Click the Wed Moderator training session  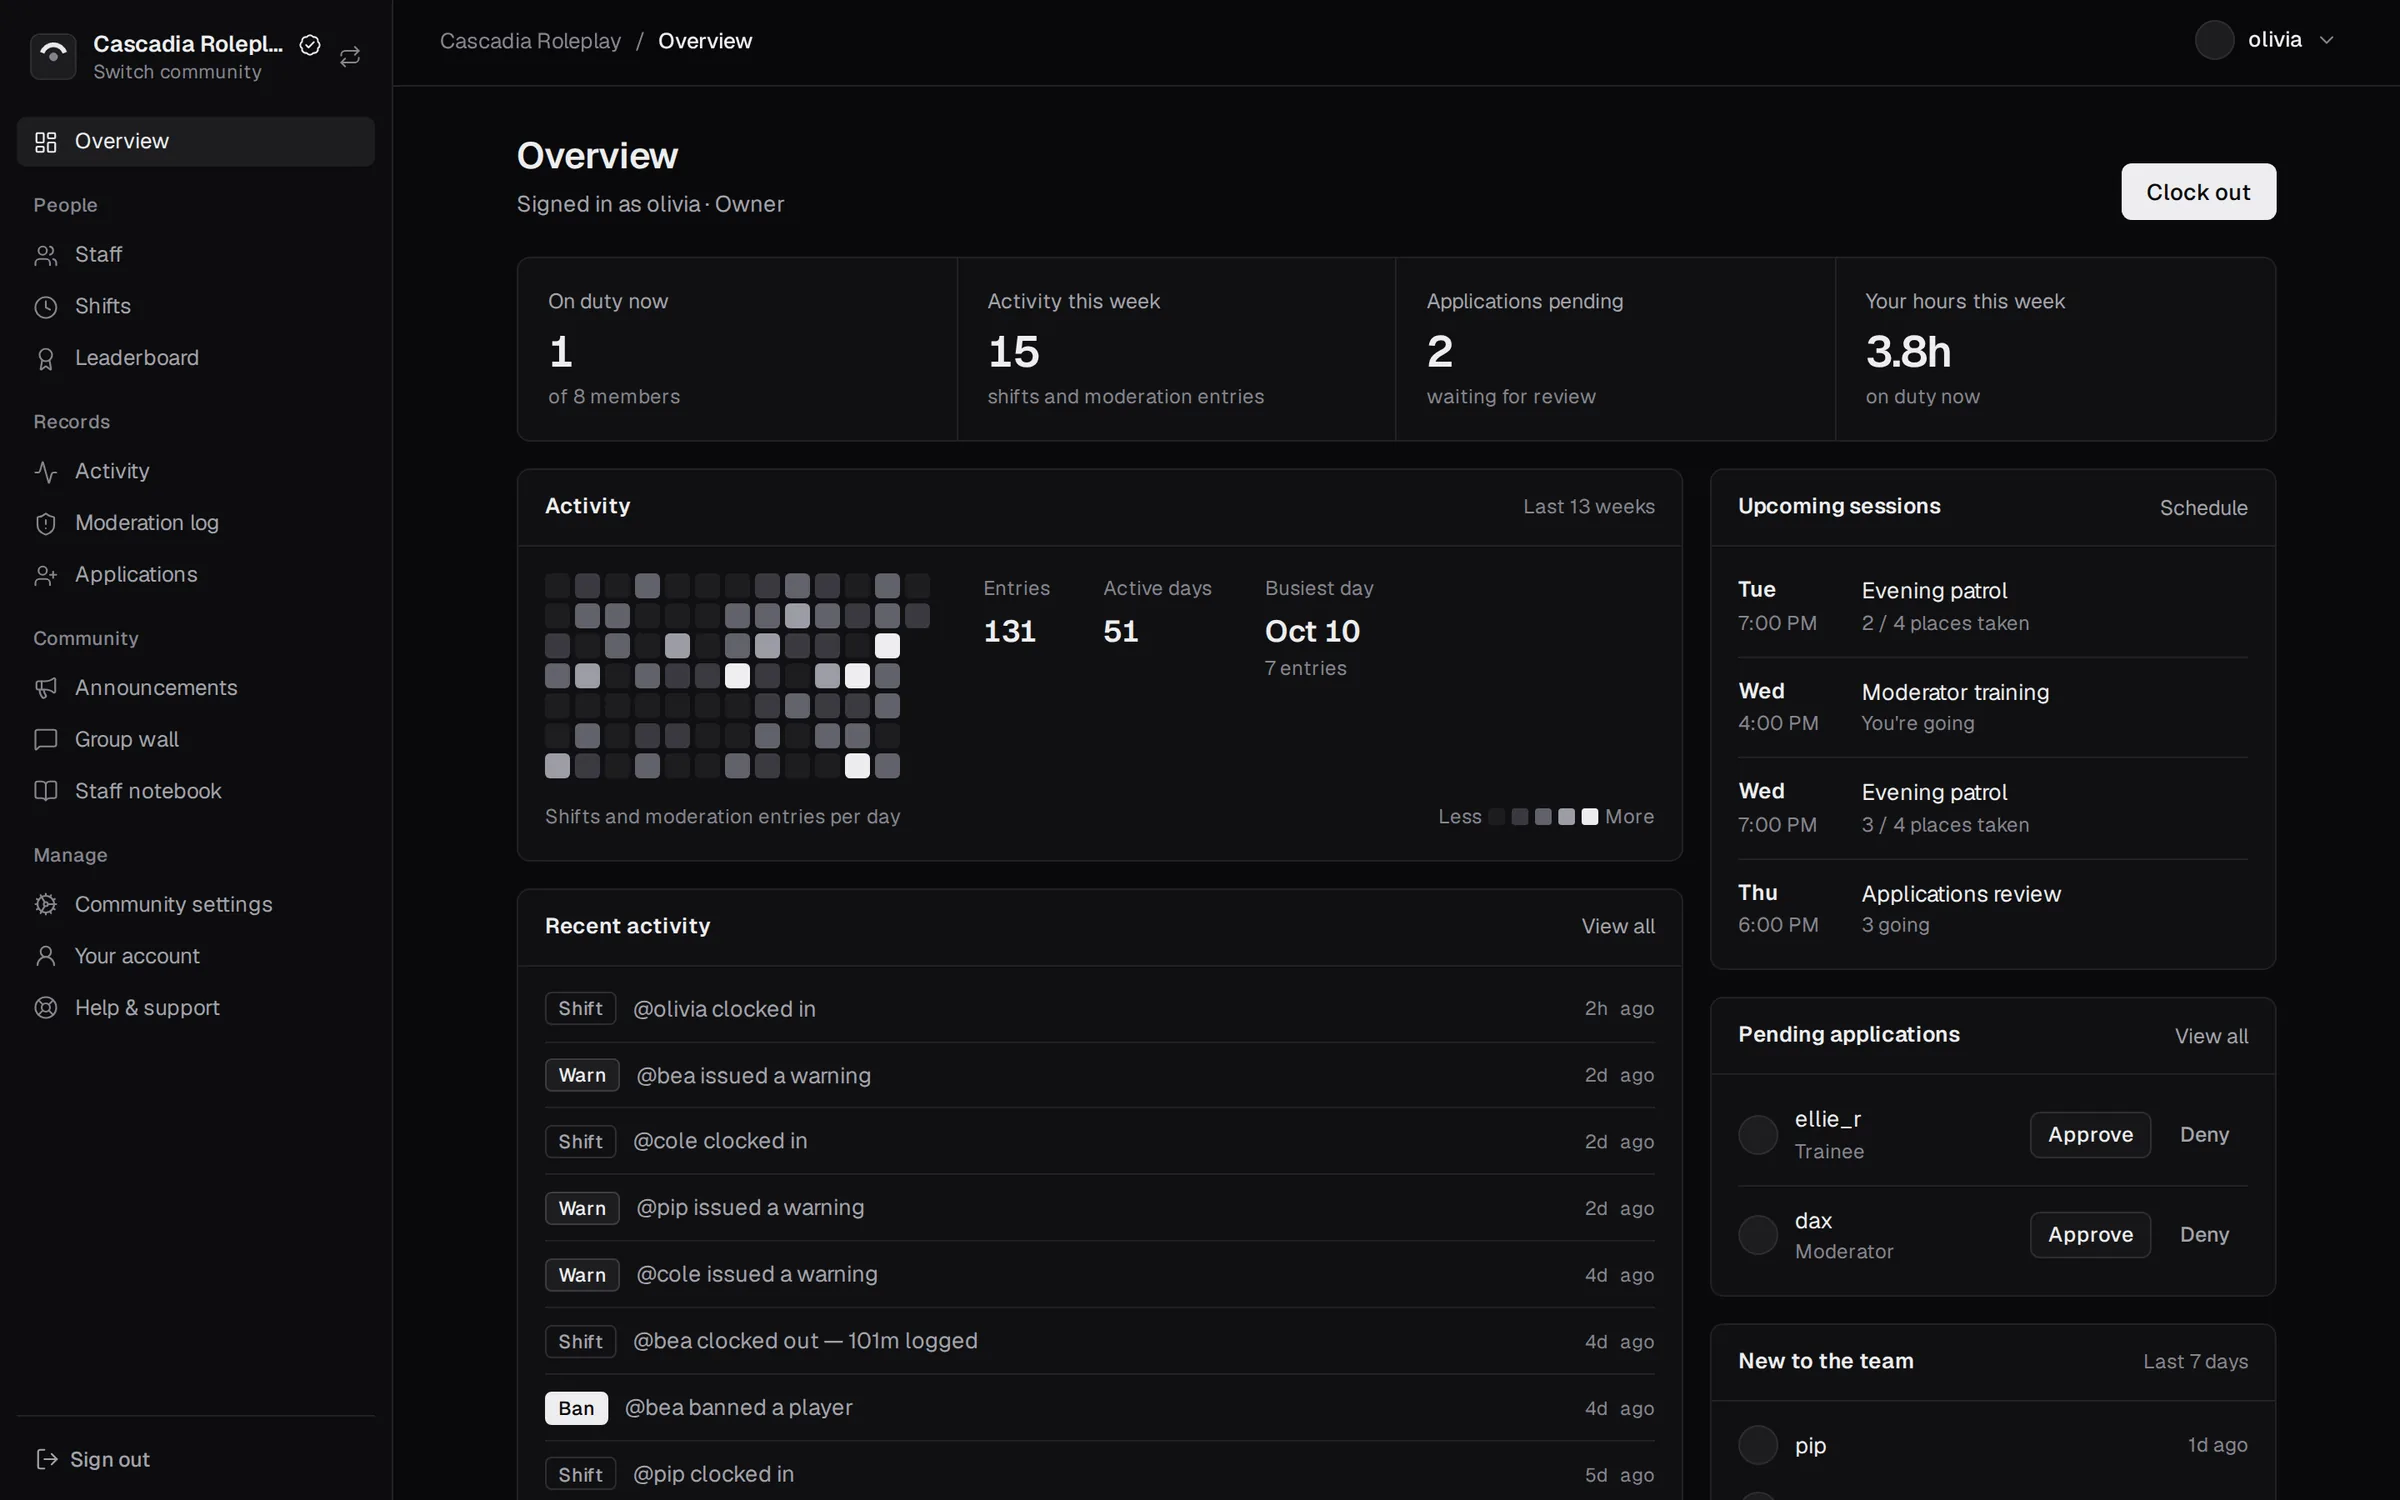1992,707
